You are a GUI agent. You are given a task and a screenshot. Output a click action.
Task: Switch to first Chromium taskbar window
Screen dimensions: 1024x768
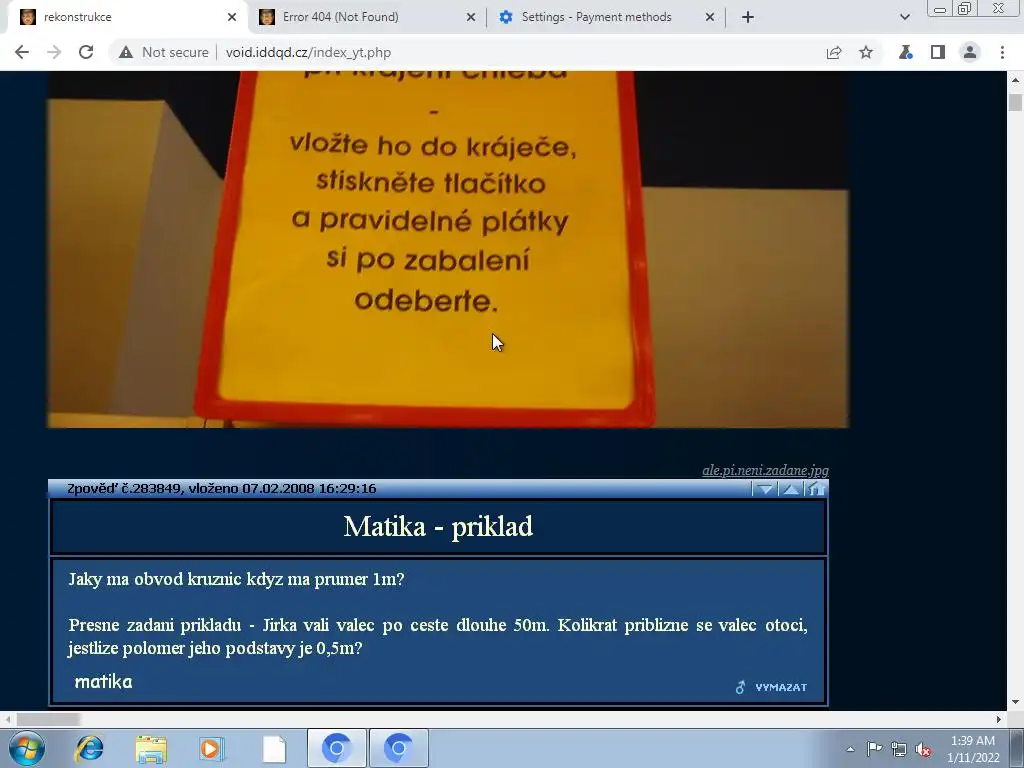(336, 748)
